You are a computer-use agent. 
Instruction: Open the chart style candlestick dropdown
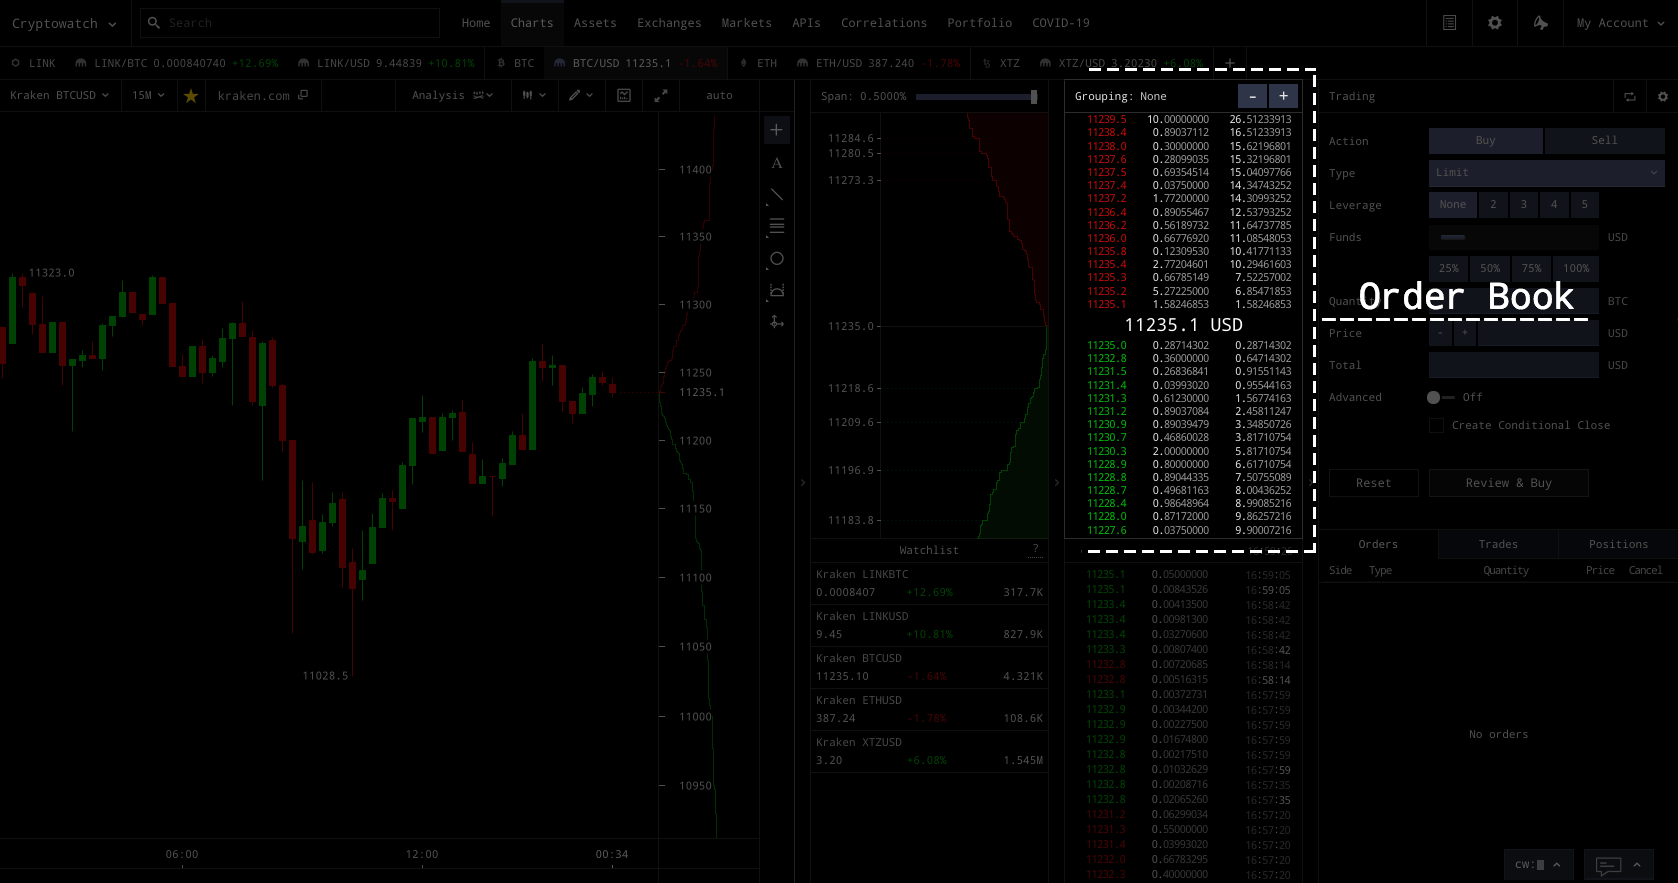(x=534, y=96)
